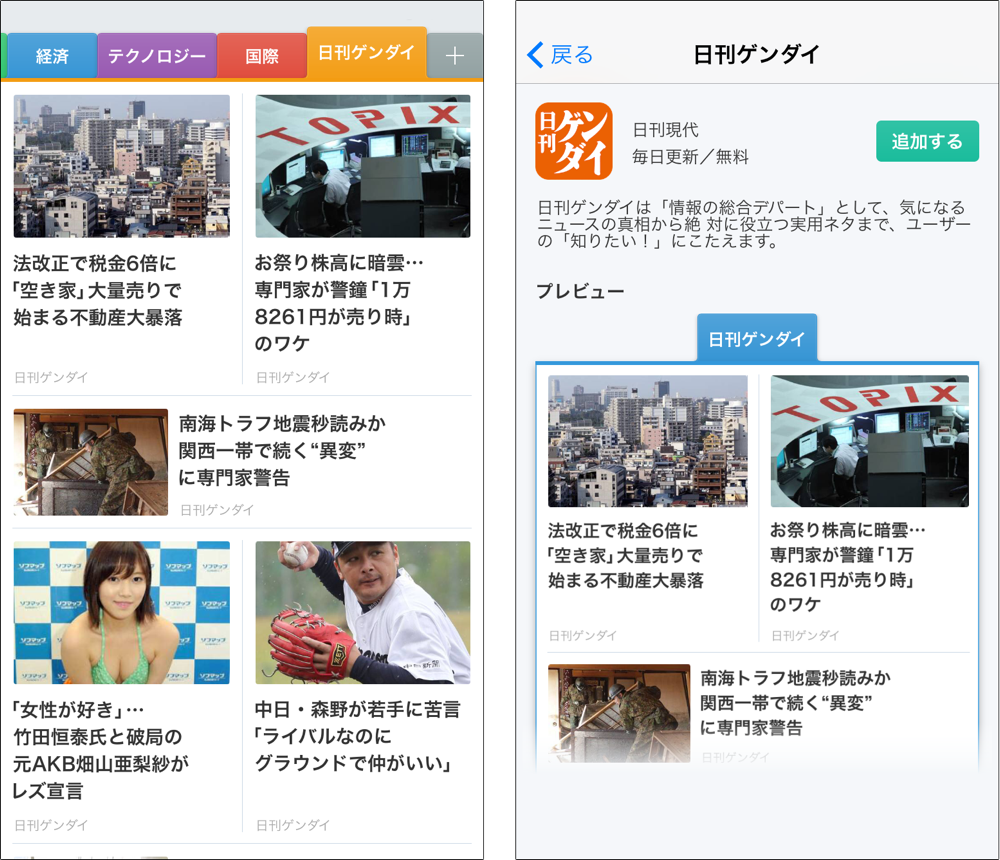Tap the blue 日刊ゲンダイ preview tab
The height and width of the screenshot is (860, 1000).
click(757, 338)
